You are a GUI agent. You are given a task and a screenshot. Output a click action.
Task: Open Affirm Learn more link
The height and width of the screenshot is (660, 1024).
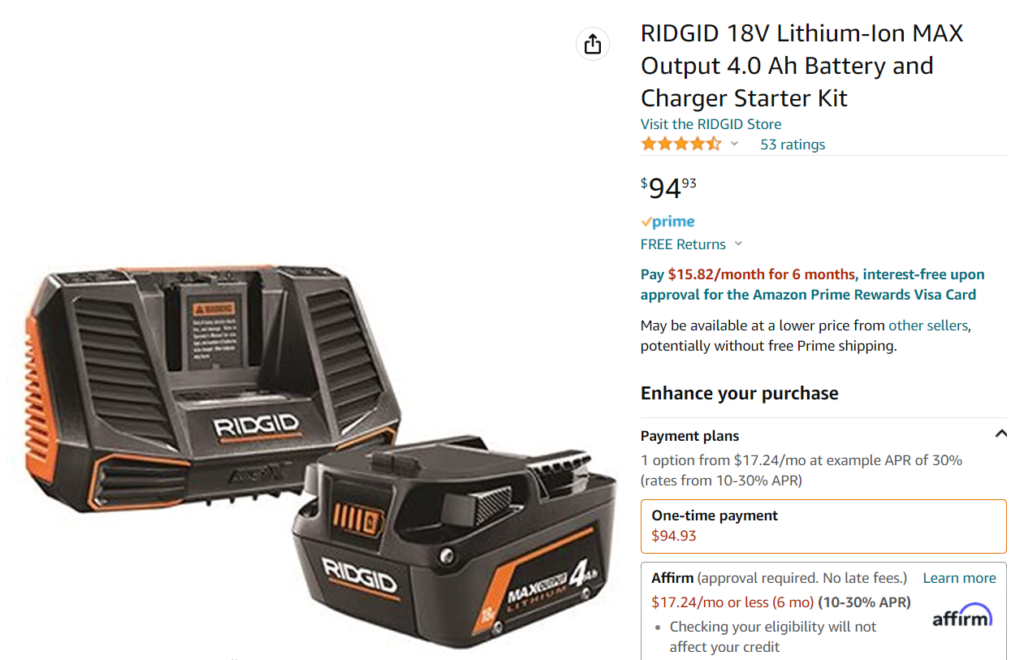(x=959, y=578)
